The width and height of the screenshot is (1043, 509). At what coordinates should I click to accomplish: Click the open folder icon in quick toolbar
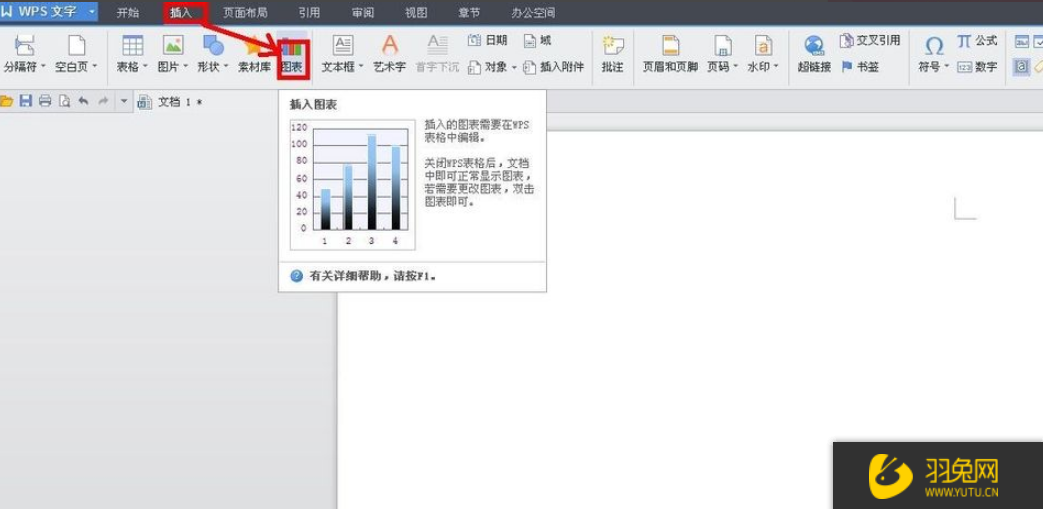click(x=7, y=101)
